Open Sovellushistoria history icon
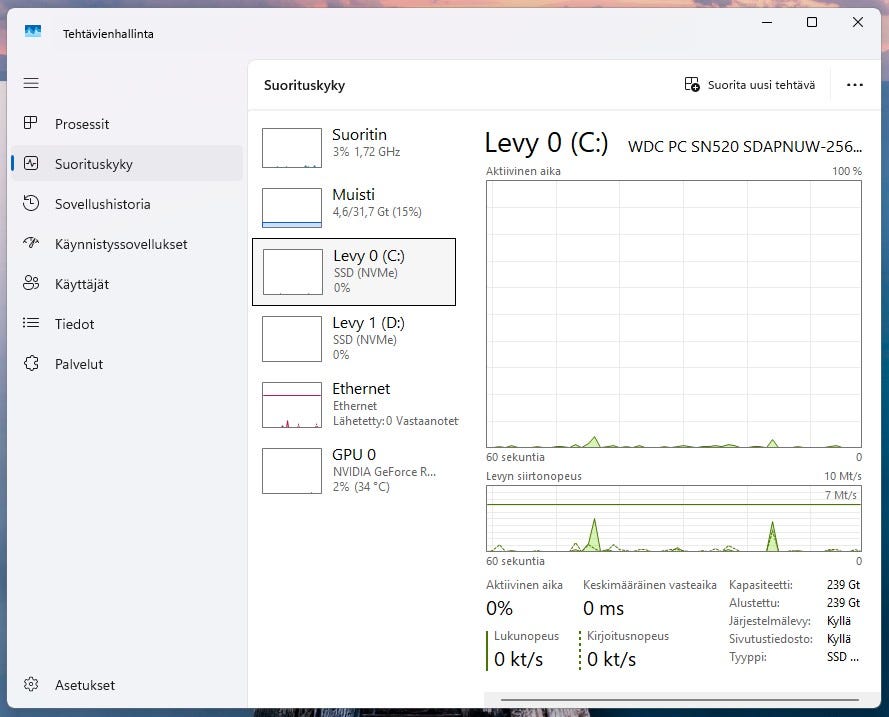The image size is (889, 717). pyautogui.click(x=31, y=203)
